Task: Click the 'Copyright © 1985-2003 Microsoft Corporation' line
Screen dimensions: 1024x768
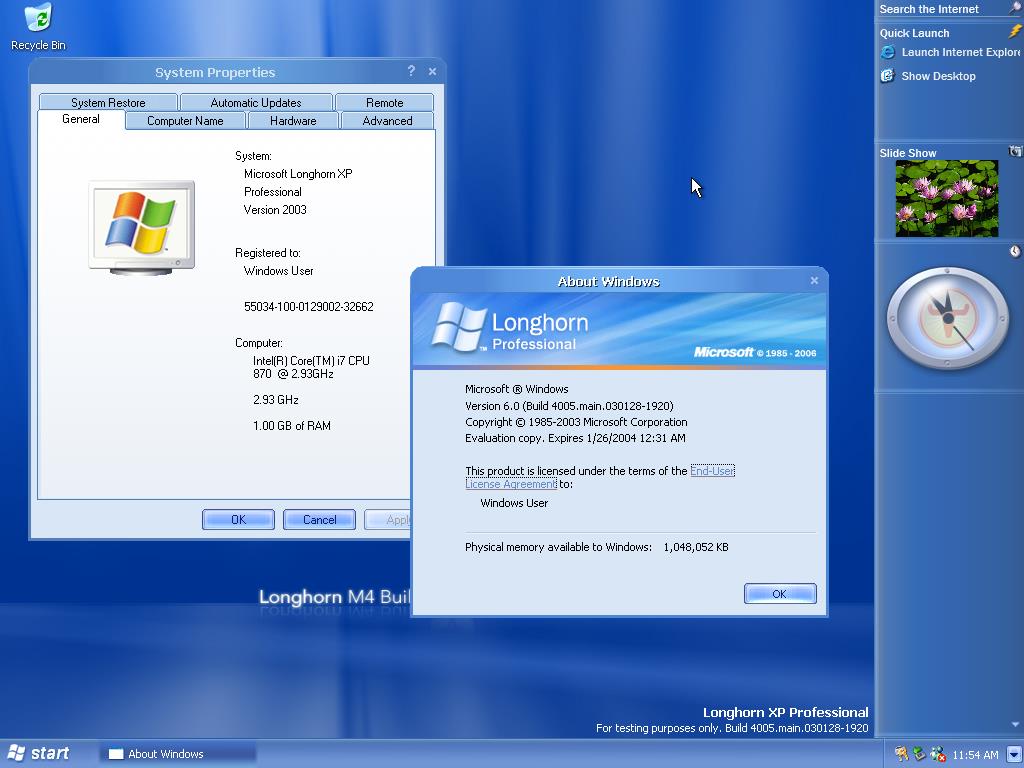Action: tap(576, 422)
